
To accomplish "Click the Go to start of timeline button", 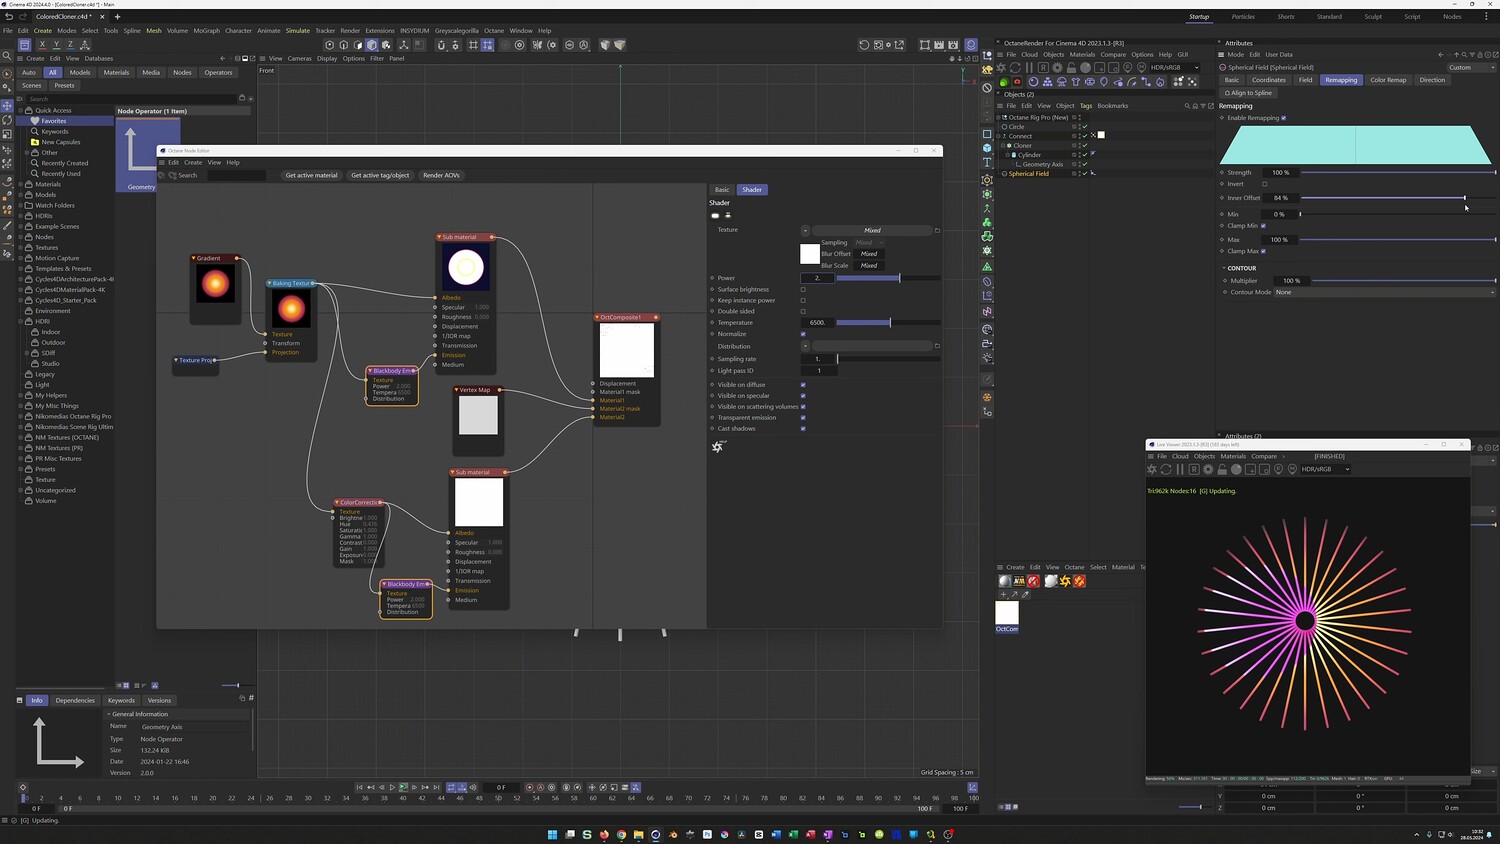I will tap(360, 787).
